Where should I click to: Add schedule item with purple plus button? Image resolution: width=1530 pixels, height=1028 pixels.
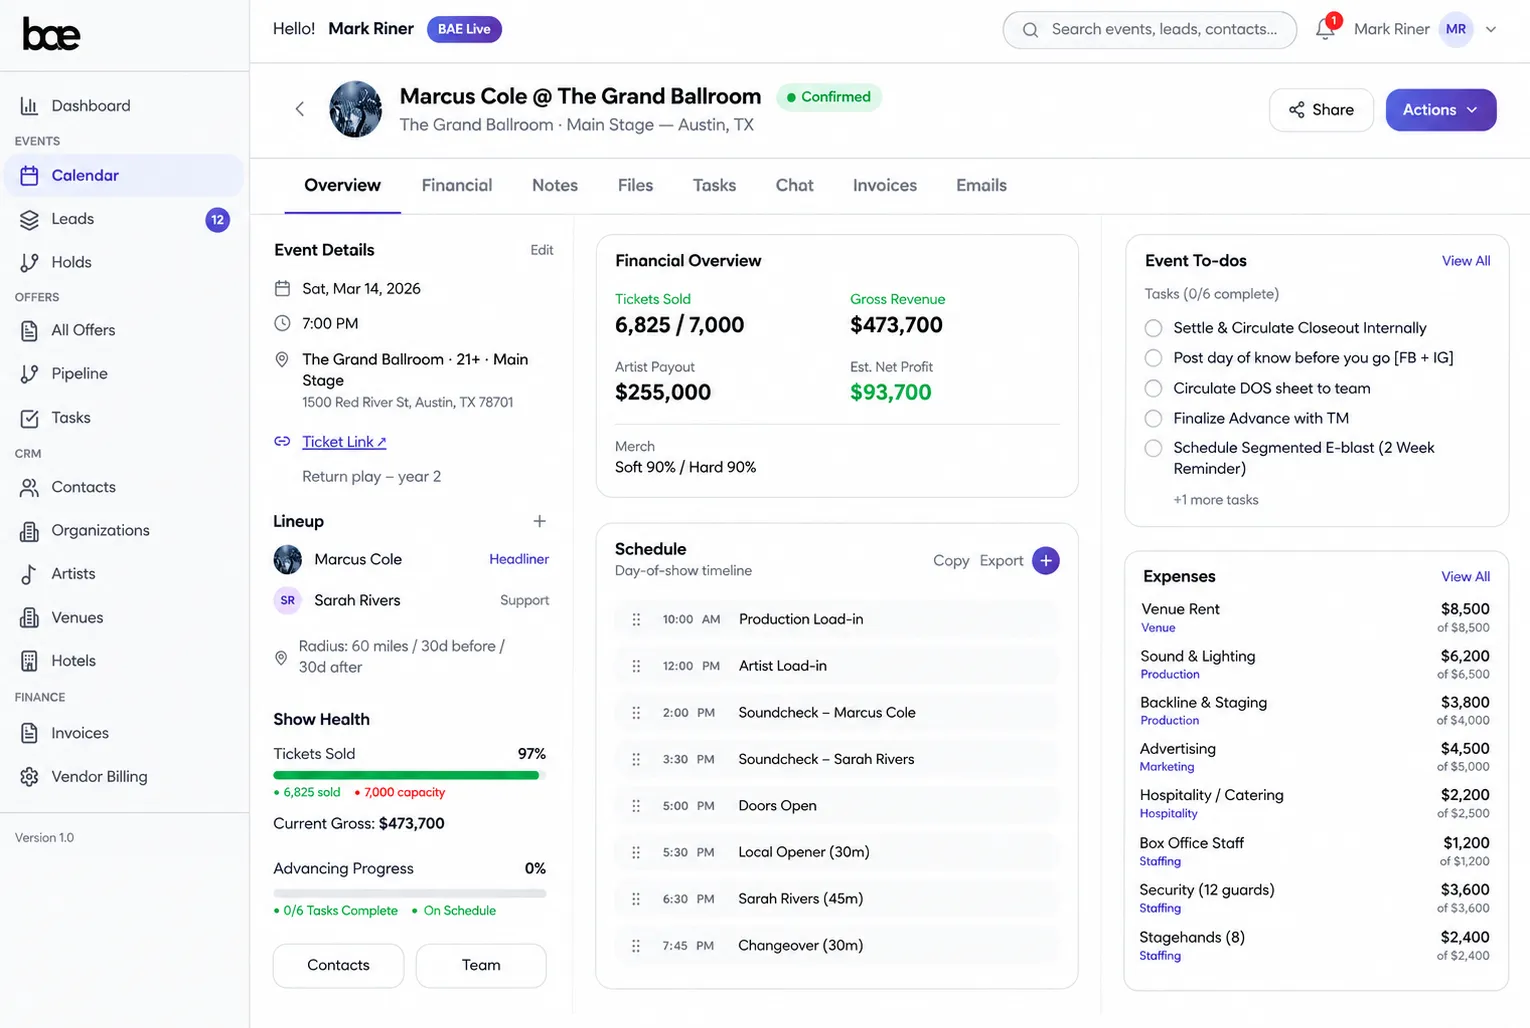pos(1045,560)
